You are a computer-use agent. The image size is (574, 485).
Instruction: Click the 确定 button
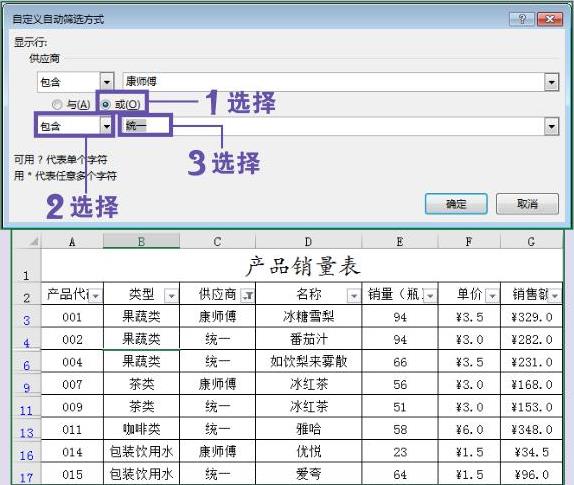pyautogui.click(x=456, y=204)
